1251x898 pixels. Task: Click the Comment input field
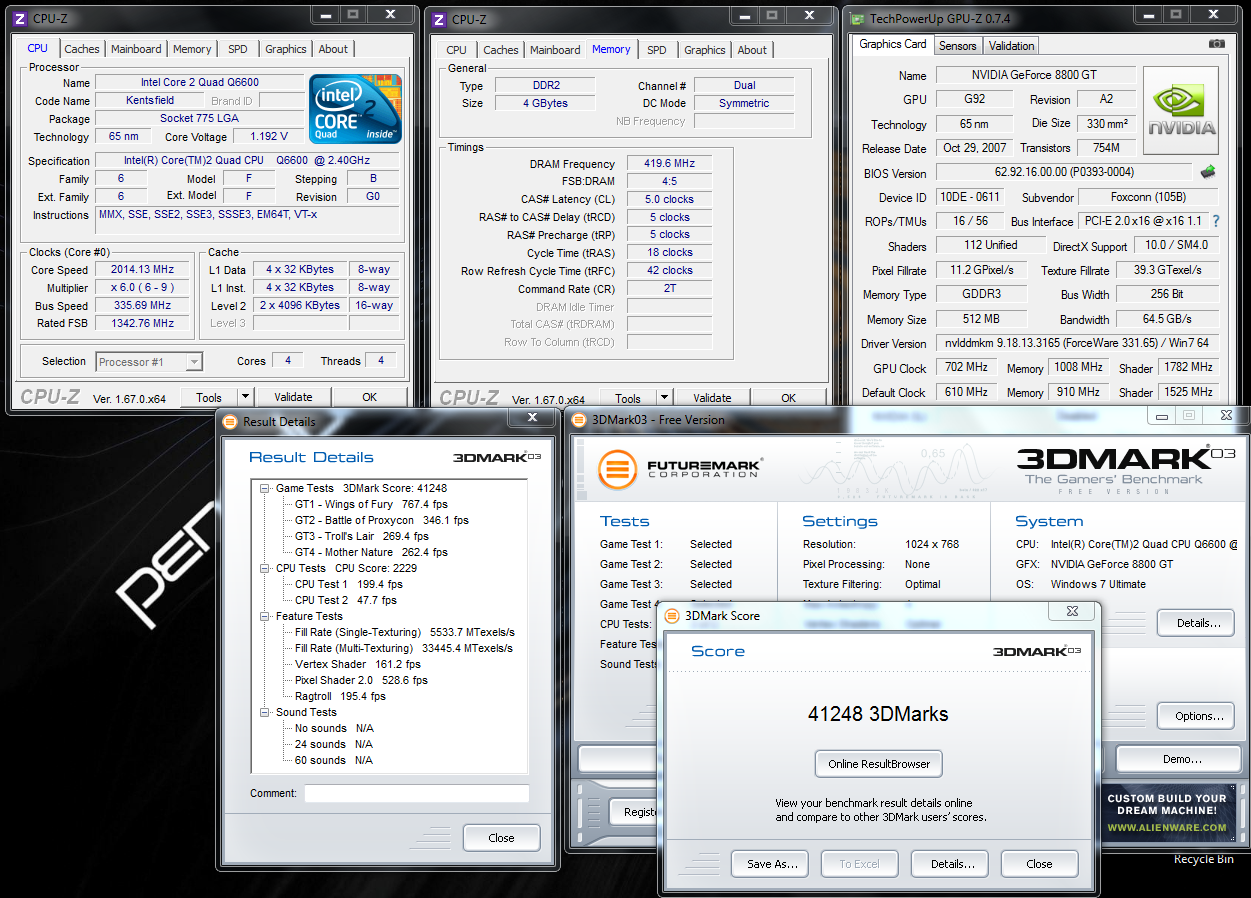[416, 793]
